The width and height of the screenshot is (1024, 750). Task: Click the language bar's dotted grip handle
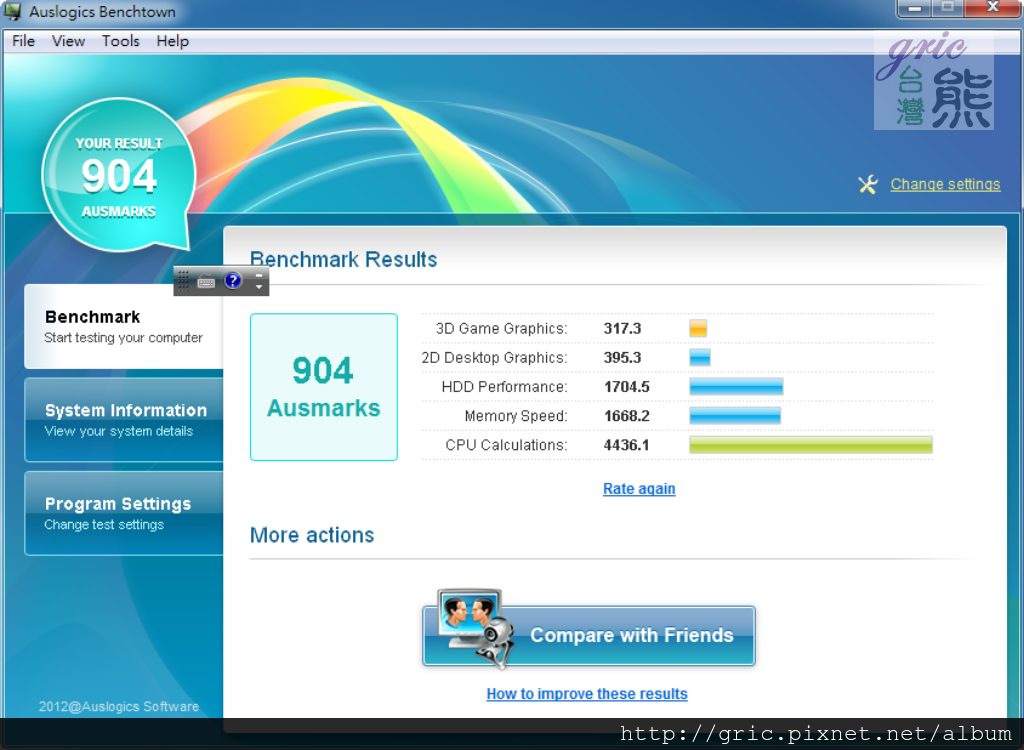pyautogui.click(x=183, y=282)
